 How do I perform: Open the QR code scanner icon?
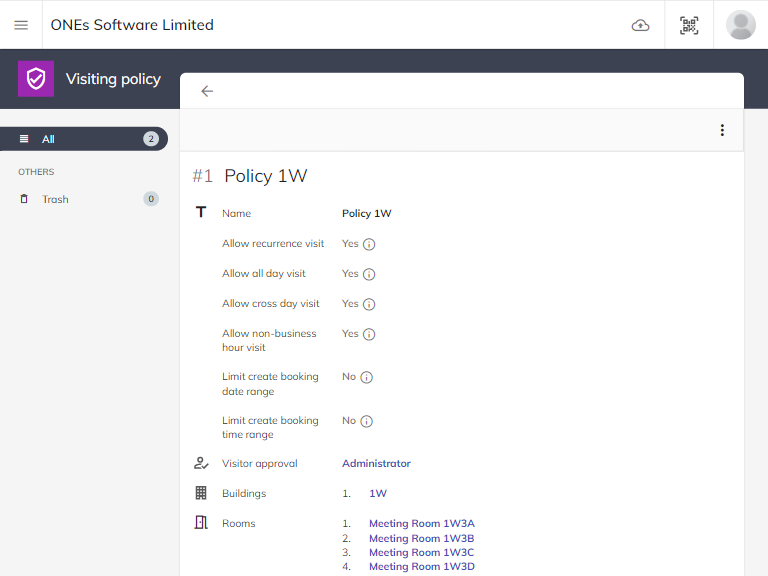(689, 25)
